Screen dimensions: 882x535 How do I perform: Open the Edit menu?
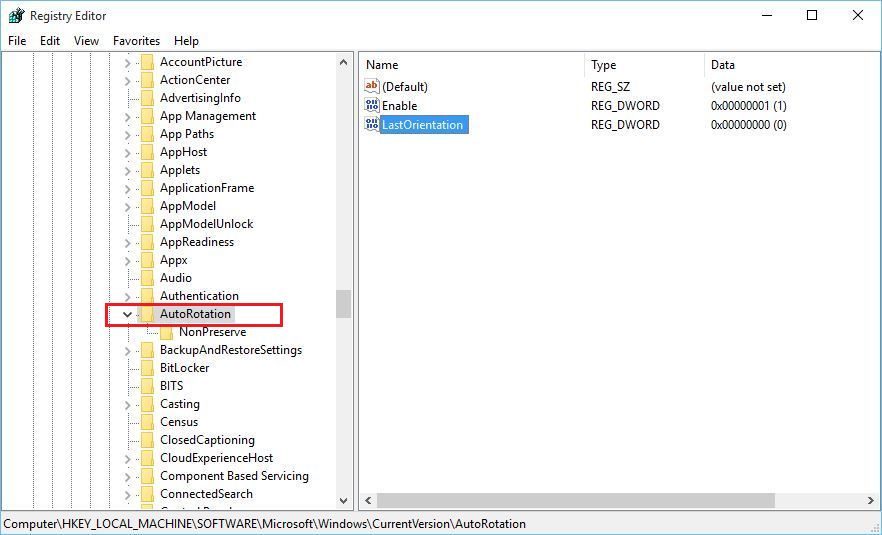(x=50, y=41)
